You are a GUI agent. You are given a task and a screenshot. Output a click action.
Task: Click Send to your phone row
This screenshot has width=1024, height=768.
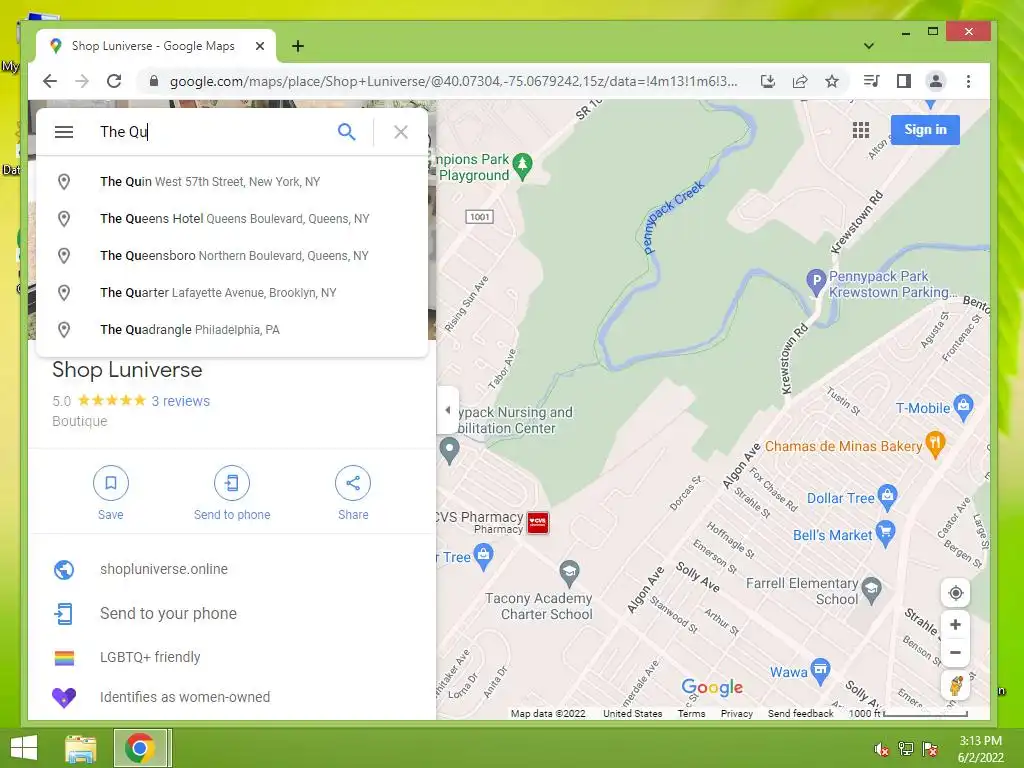click(232, 614)
